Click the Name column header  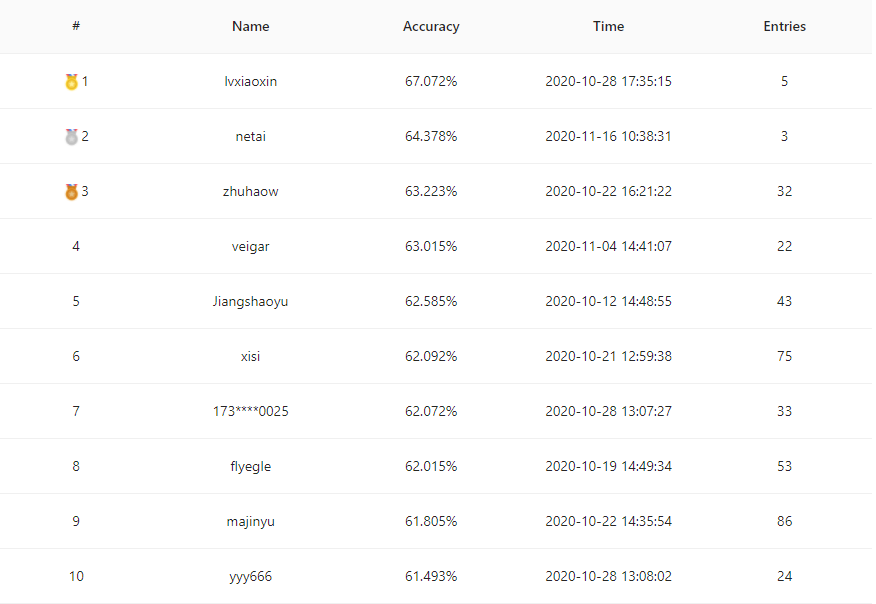[251, 27]
